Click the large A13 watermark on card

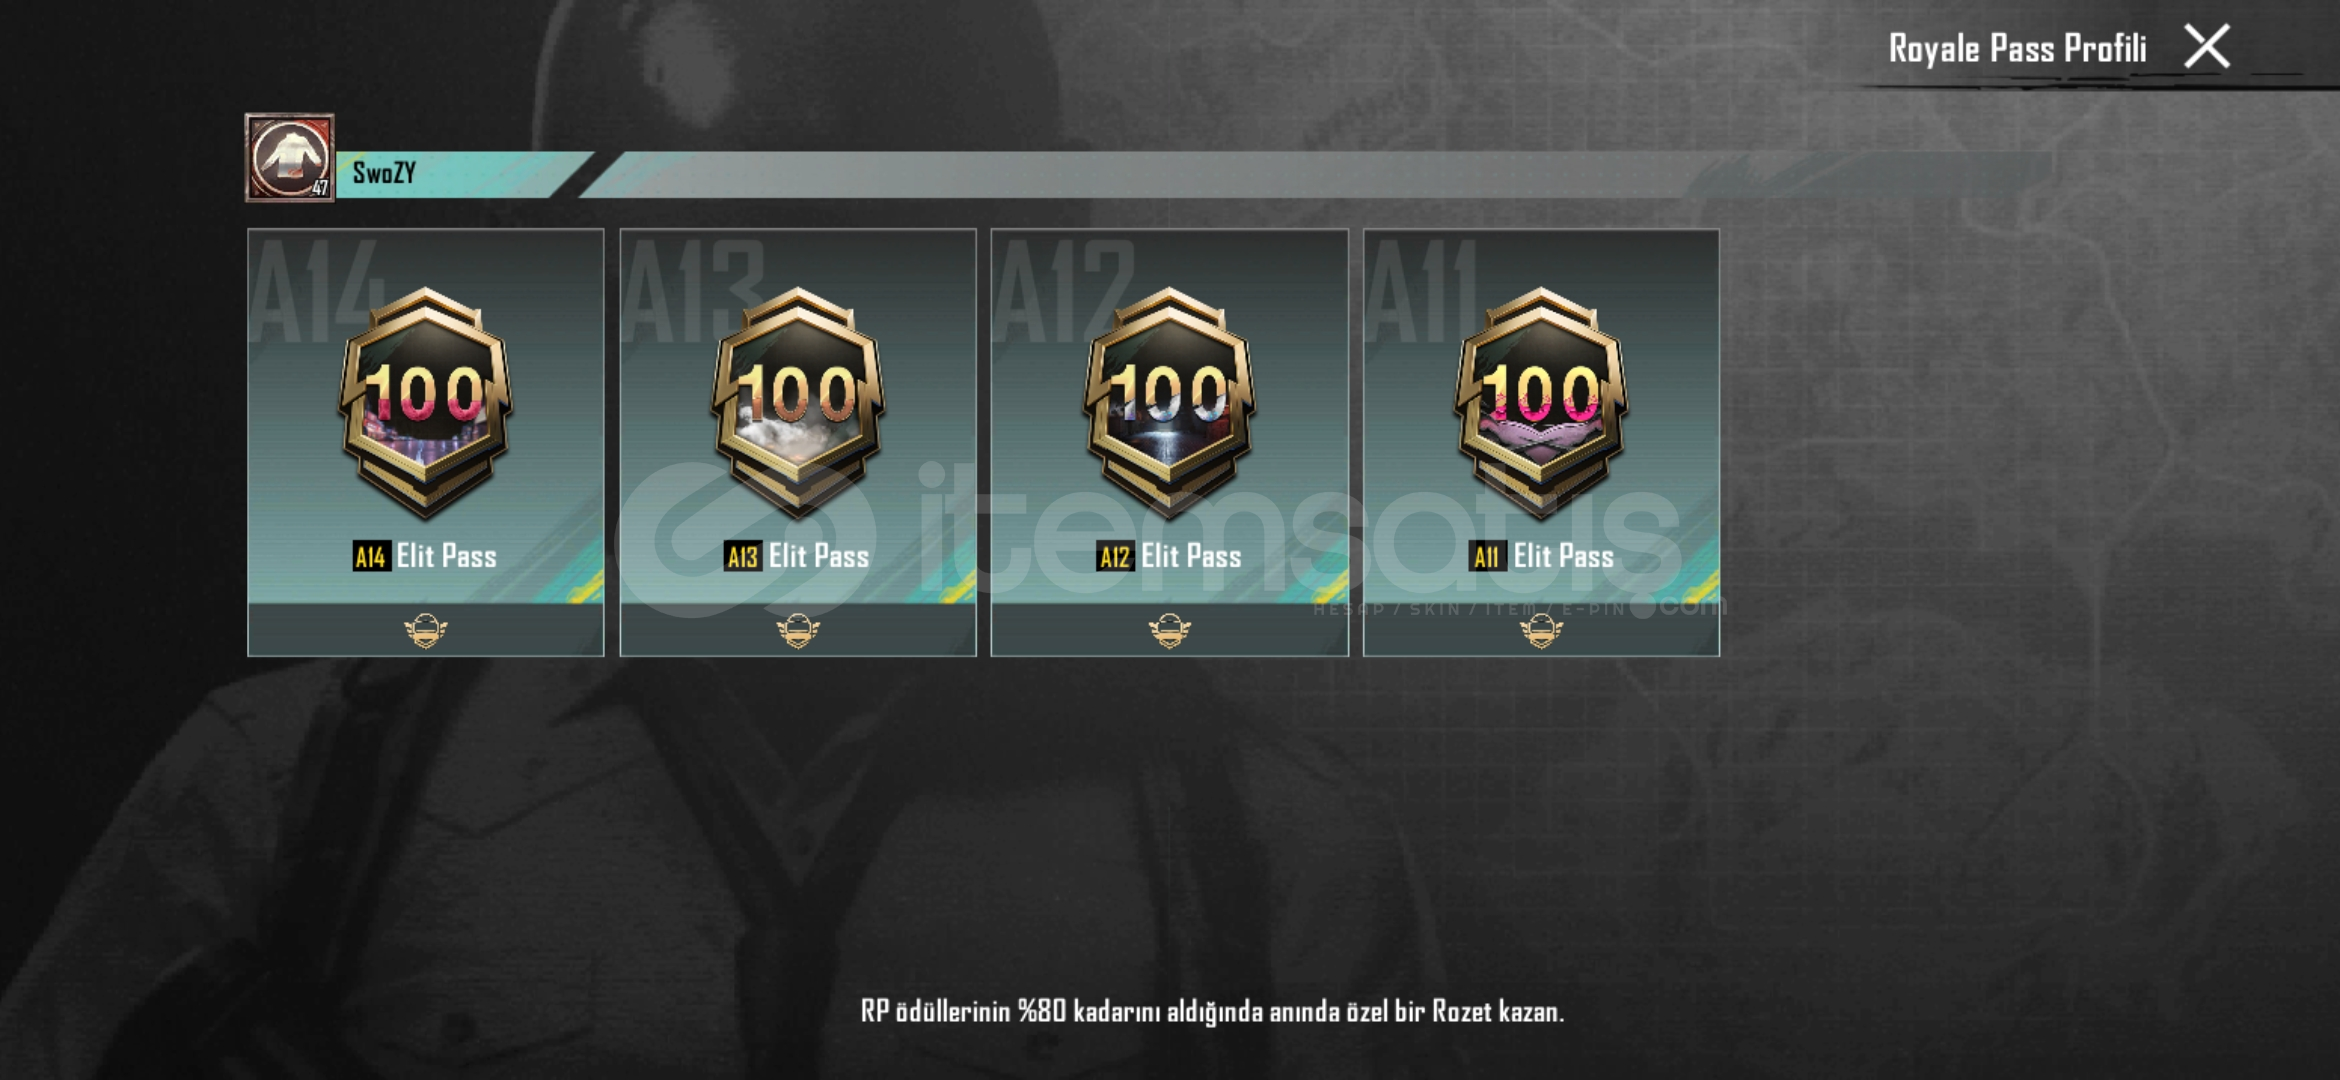(x=692, y=290)
